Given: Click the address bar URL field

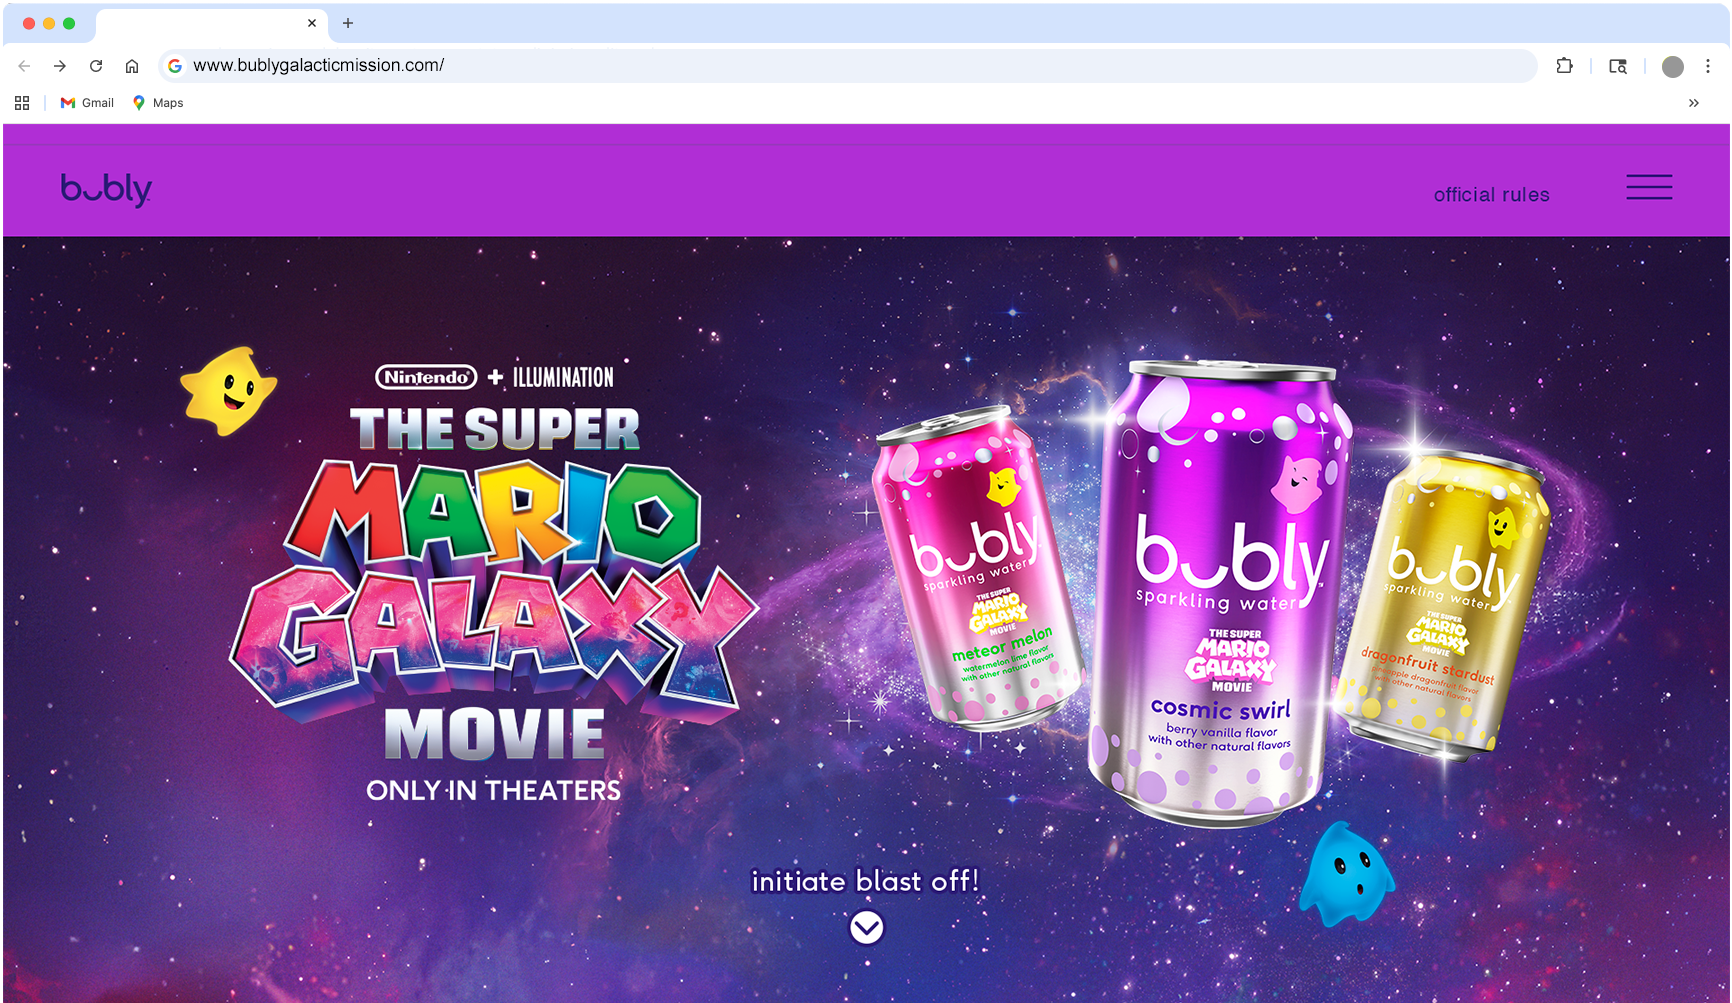Looking at the screenshot, I should pos(848,66).
